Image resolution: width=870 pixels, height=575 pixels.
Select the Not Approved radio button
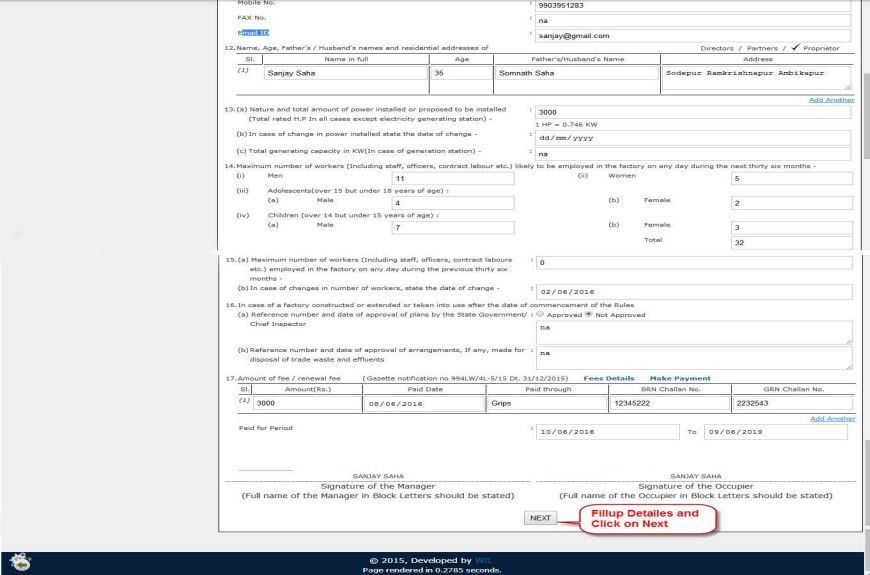coord(589,314)
